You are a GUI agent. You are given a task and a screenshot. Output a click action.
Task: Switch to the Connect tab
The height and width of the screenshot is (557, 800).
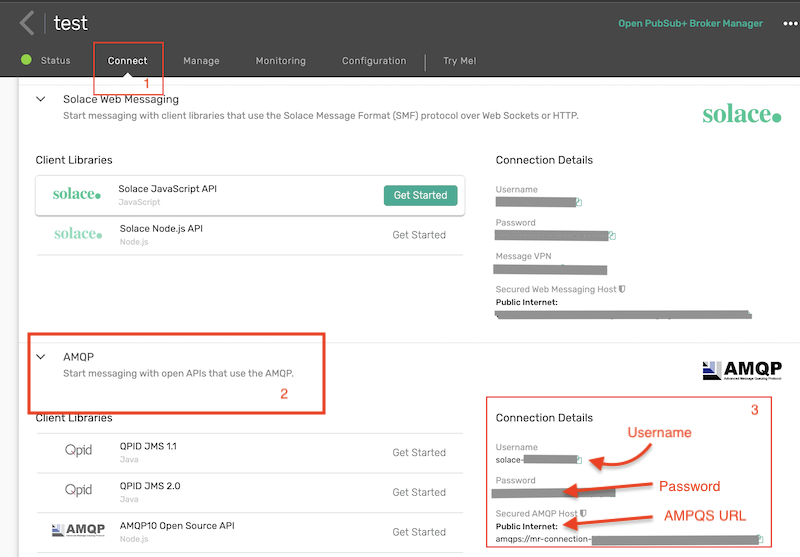[x=128, y=61]
